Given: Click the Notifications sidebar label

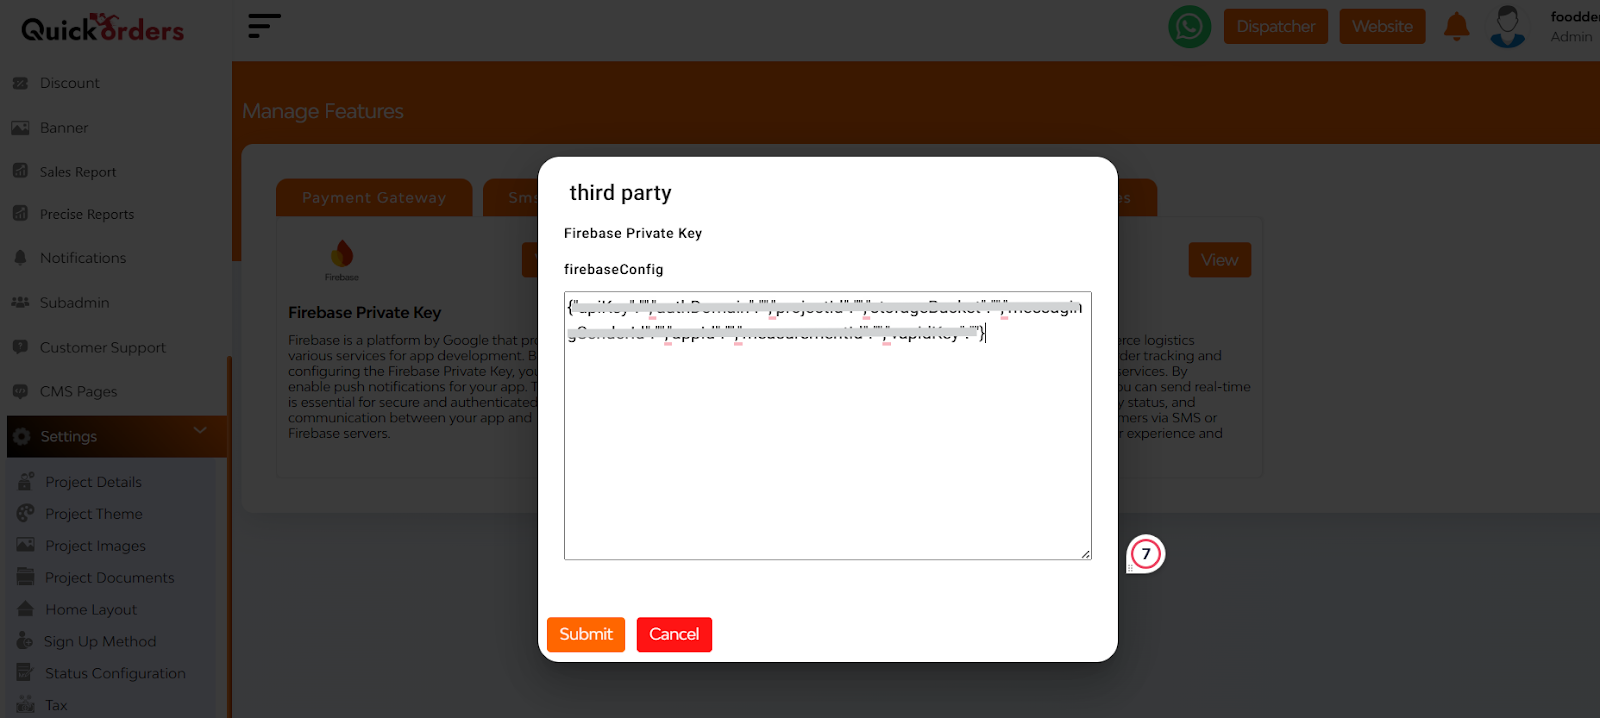Looking at the screenshot, I should [x=83, y=258].
